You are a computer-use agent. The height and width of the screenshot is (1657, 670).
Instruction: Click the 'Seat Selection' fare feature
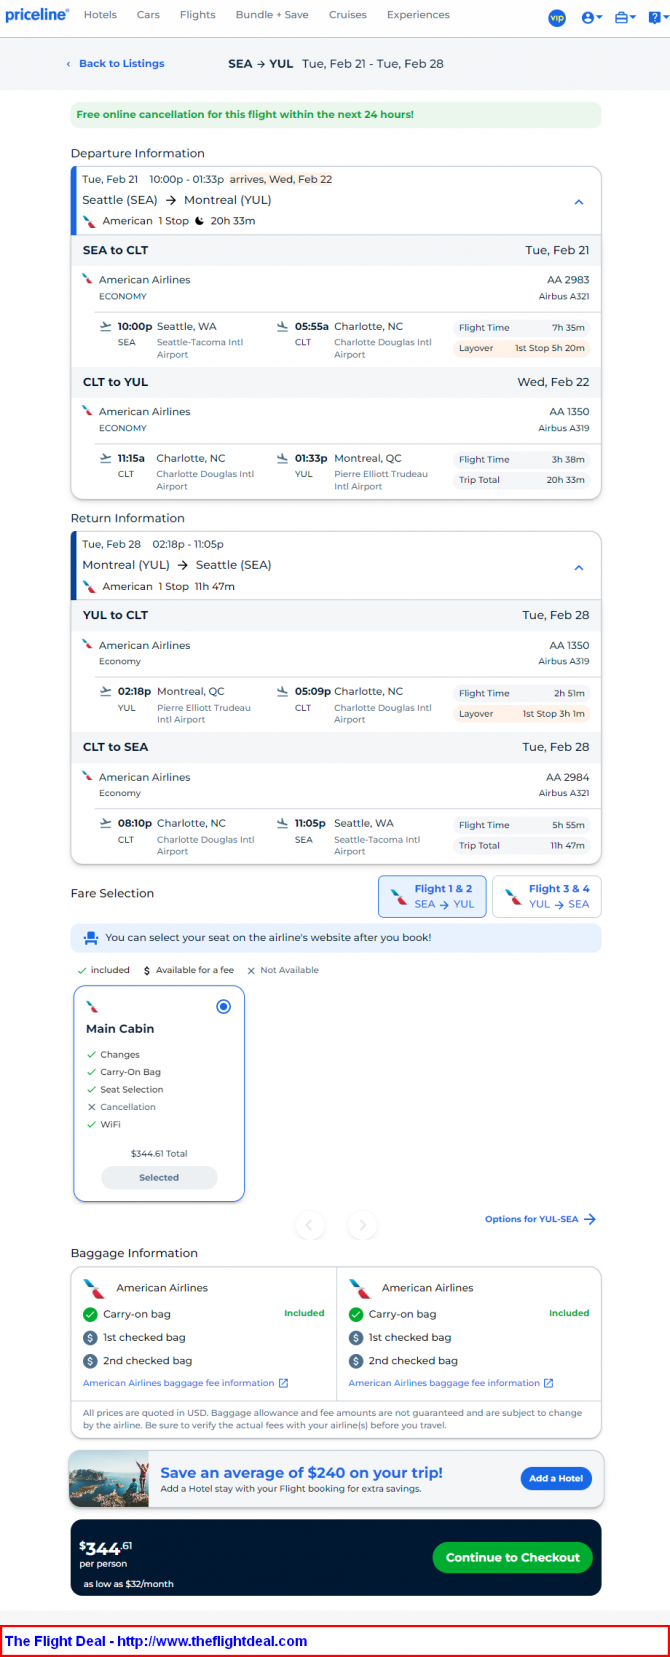coord(131,1090)
